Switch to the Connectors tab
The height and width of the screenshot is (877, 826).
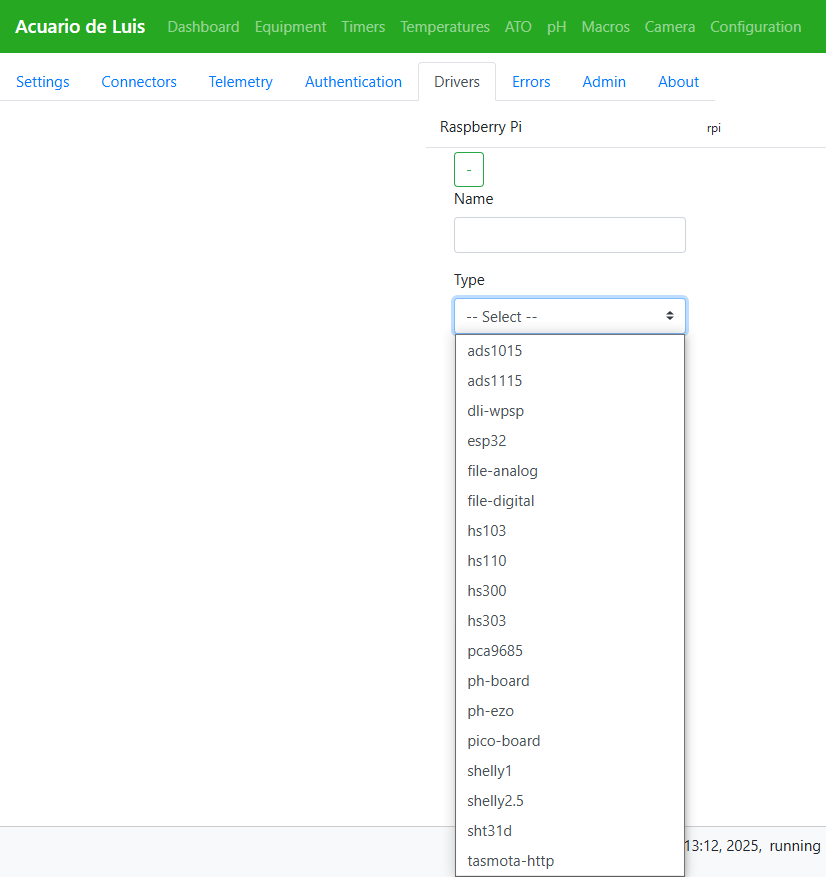[139, 82]
